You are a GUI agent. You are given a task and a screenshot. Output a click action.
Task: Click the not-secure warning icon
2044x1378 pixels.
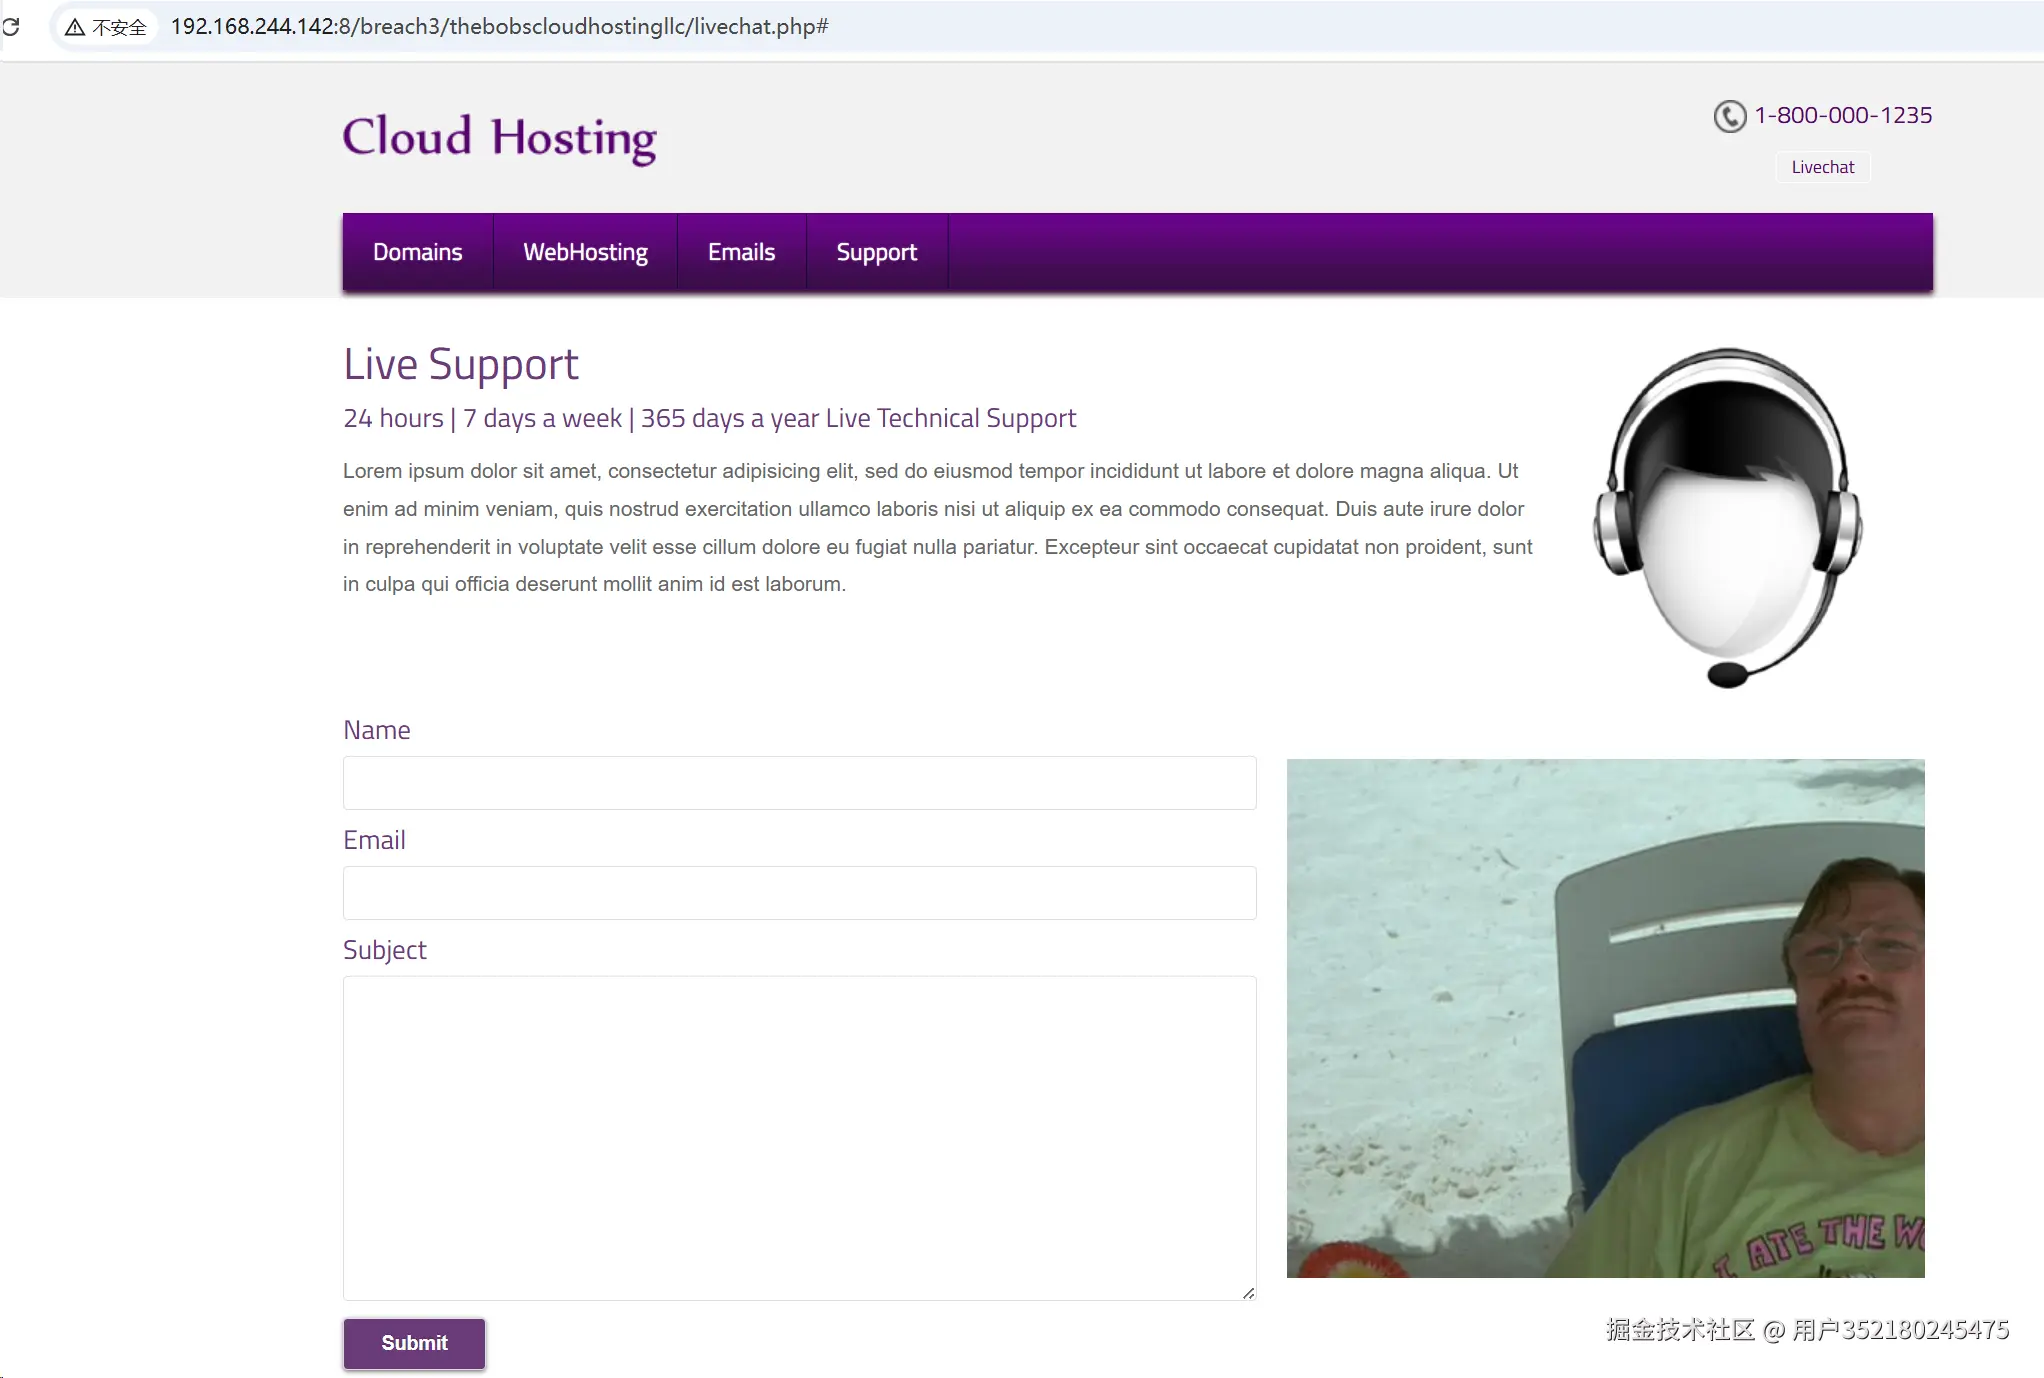[x=75, y=27]
